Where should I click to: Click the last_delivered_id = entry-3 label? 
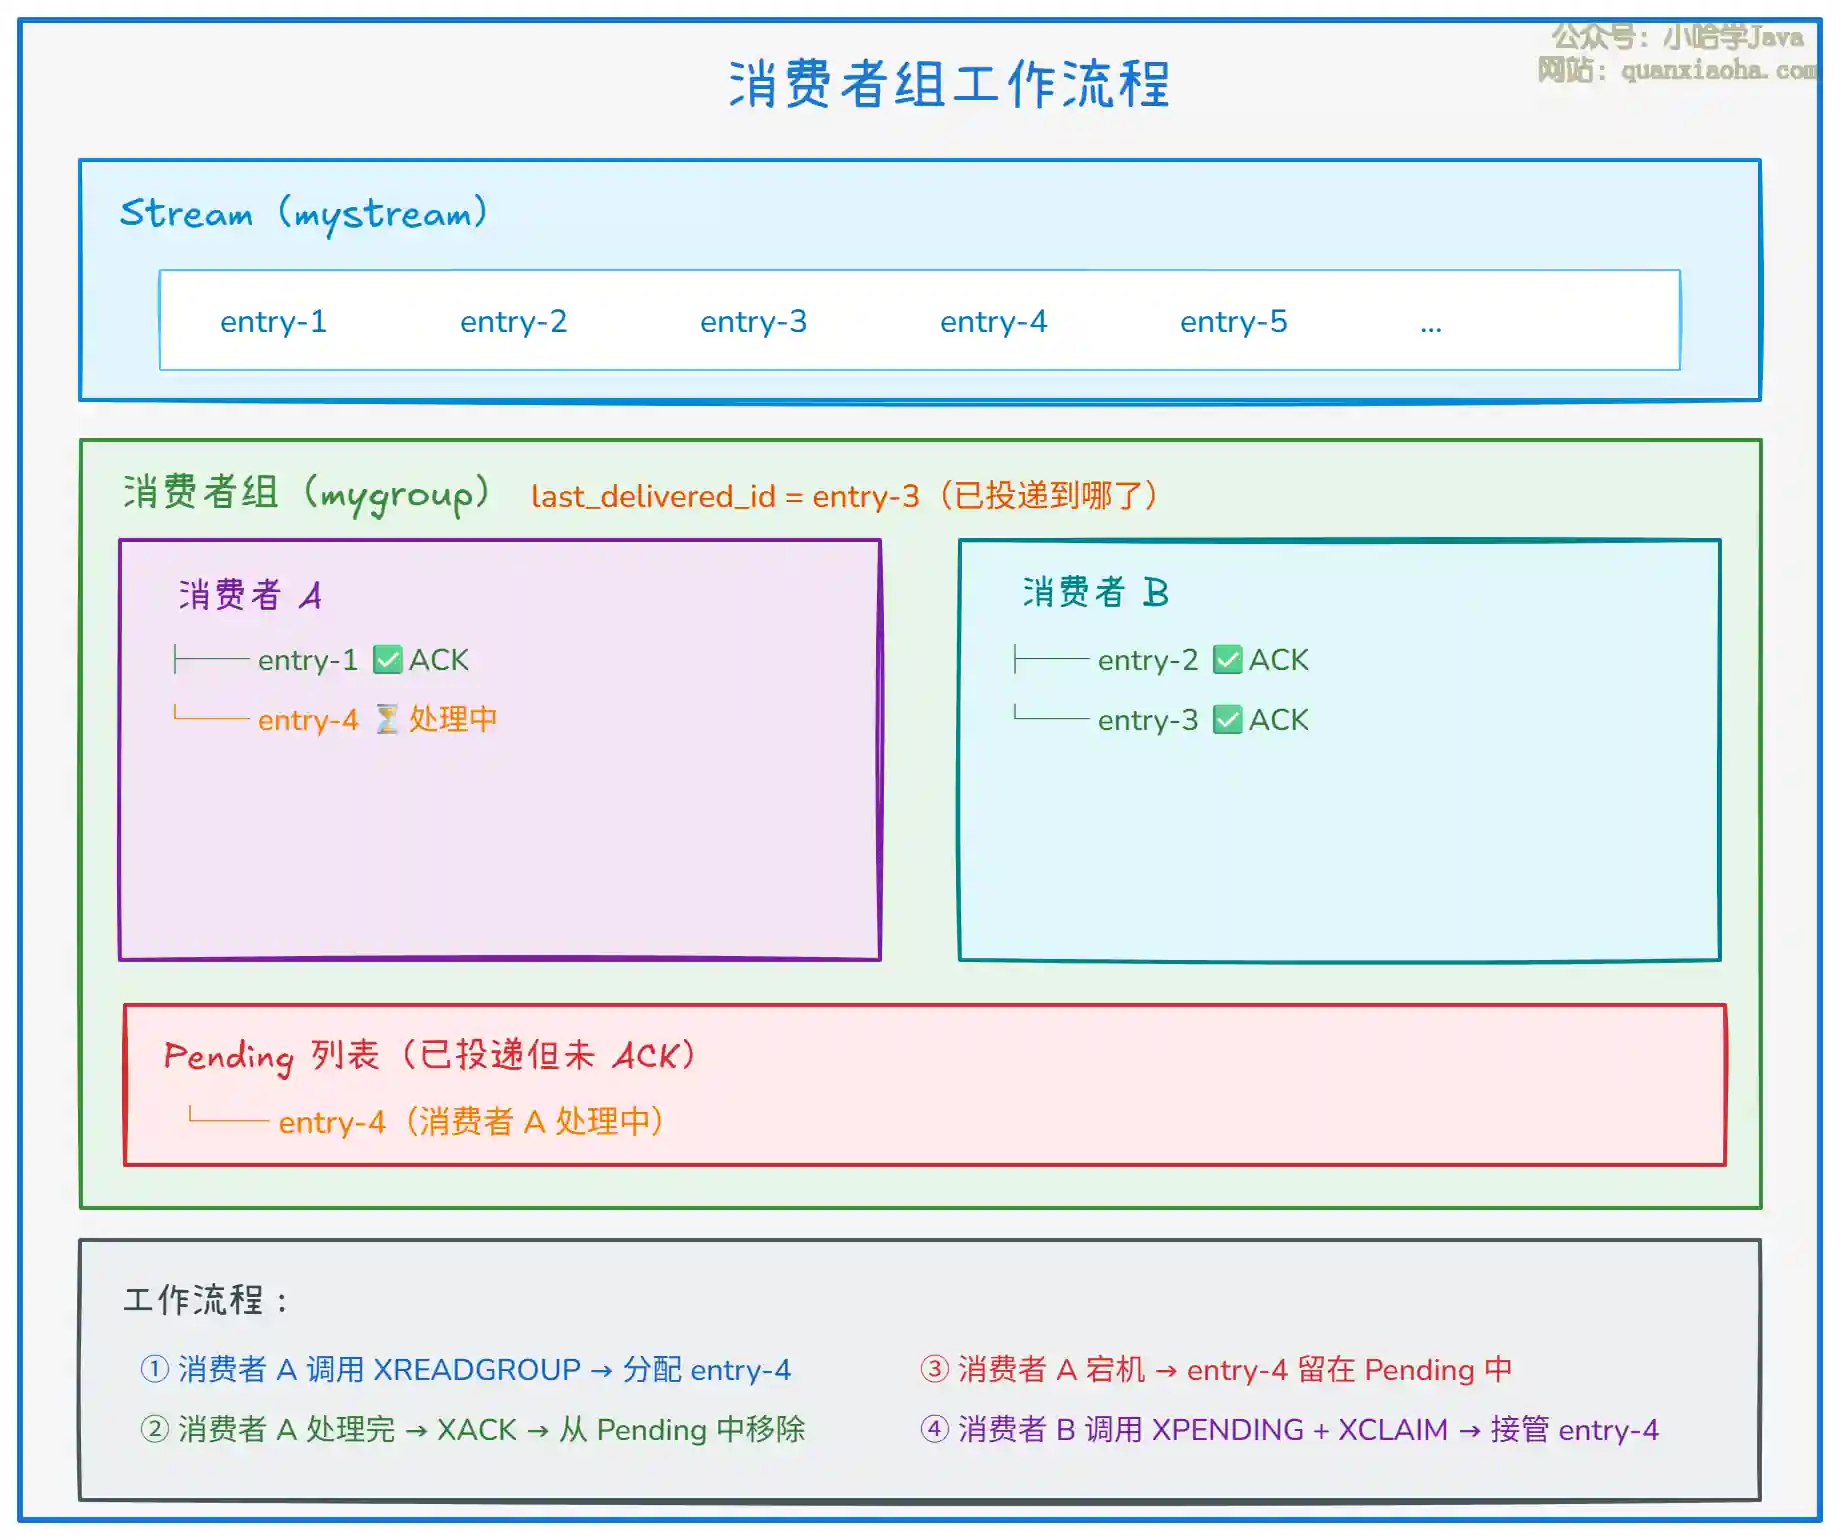[x=724, y=496]
